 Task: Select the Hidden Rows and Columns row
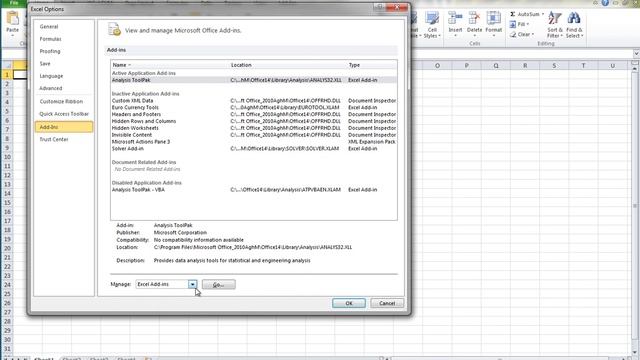coord(253,121)
